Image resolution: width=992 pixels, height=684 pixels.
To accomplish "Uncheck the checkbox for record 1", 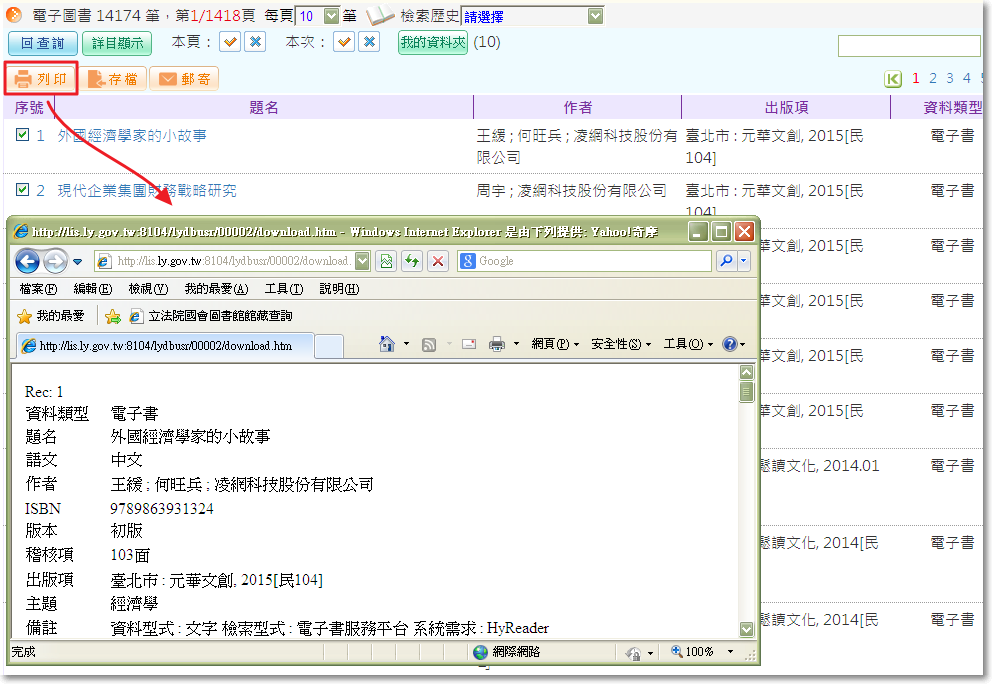I will pos(22,135).
